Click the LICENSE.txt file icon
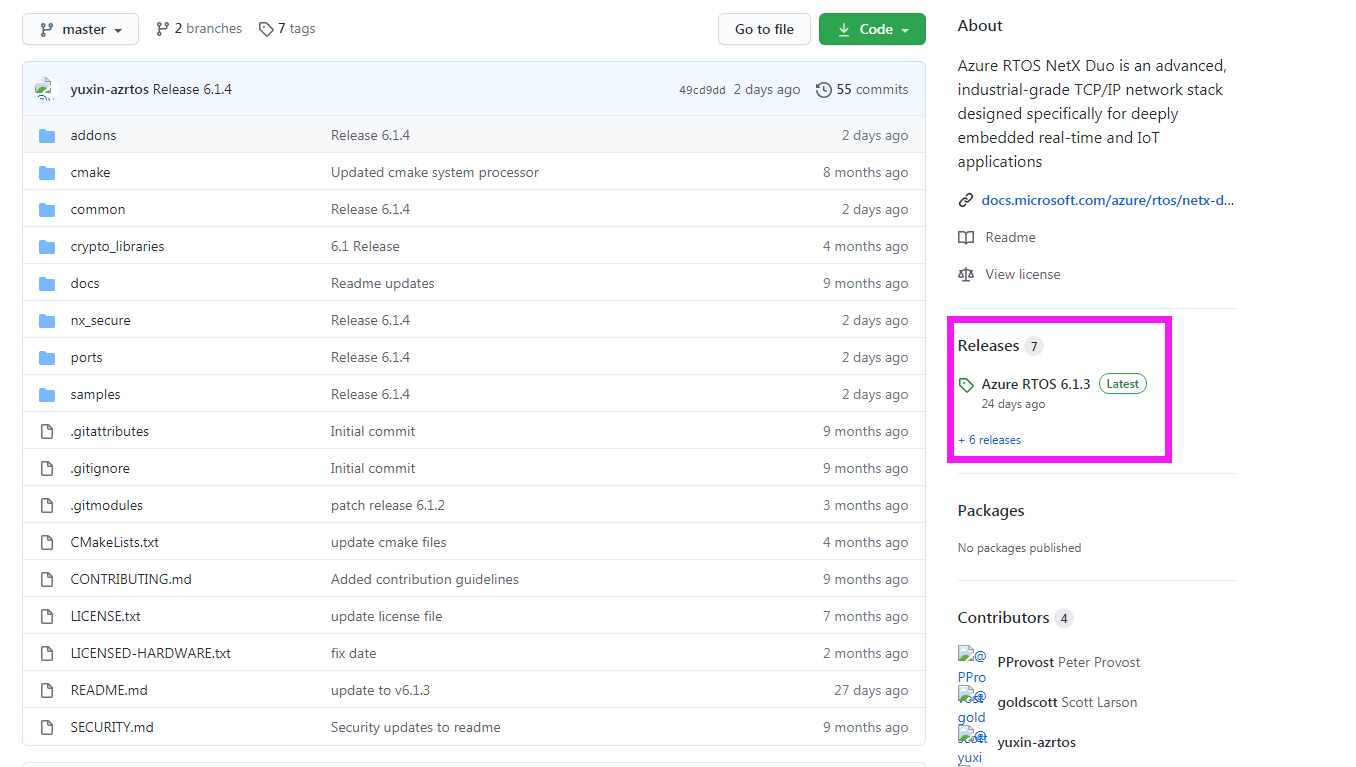Screen dimensions: 1356x767 (x=46, y=616)
